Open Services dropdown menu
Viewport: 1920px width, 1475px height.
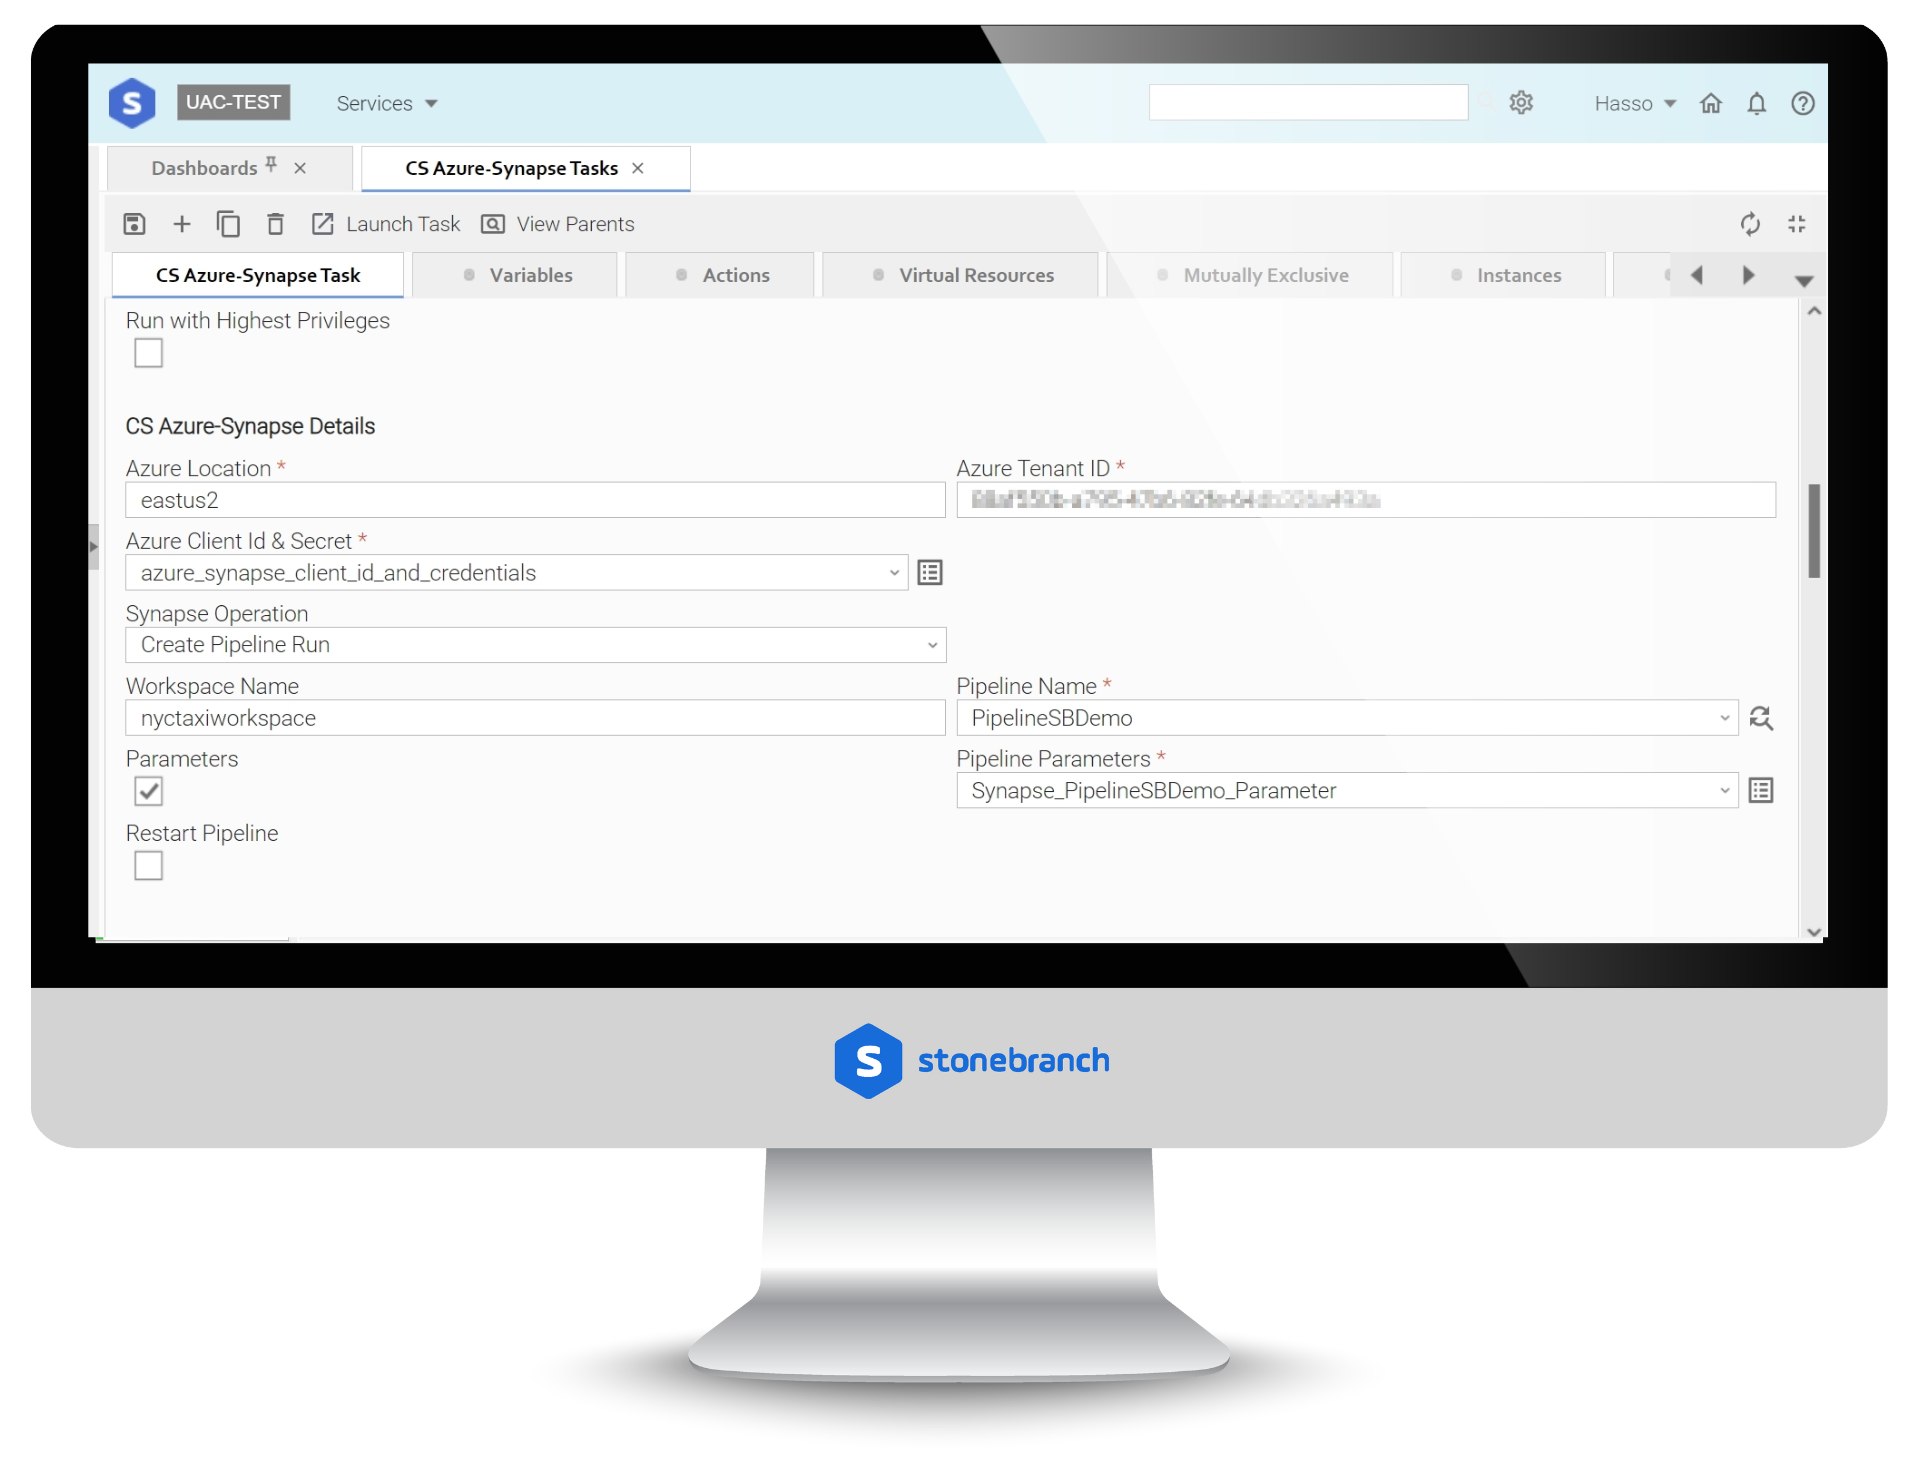point(387,104)
